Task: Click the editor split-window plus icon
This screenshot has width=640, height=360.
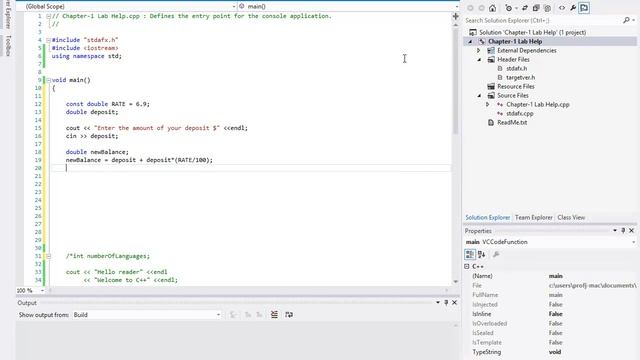Action: (456, 16)
